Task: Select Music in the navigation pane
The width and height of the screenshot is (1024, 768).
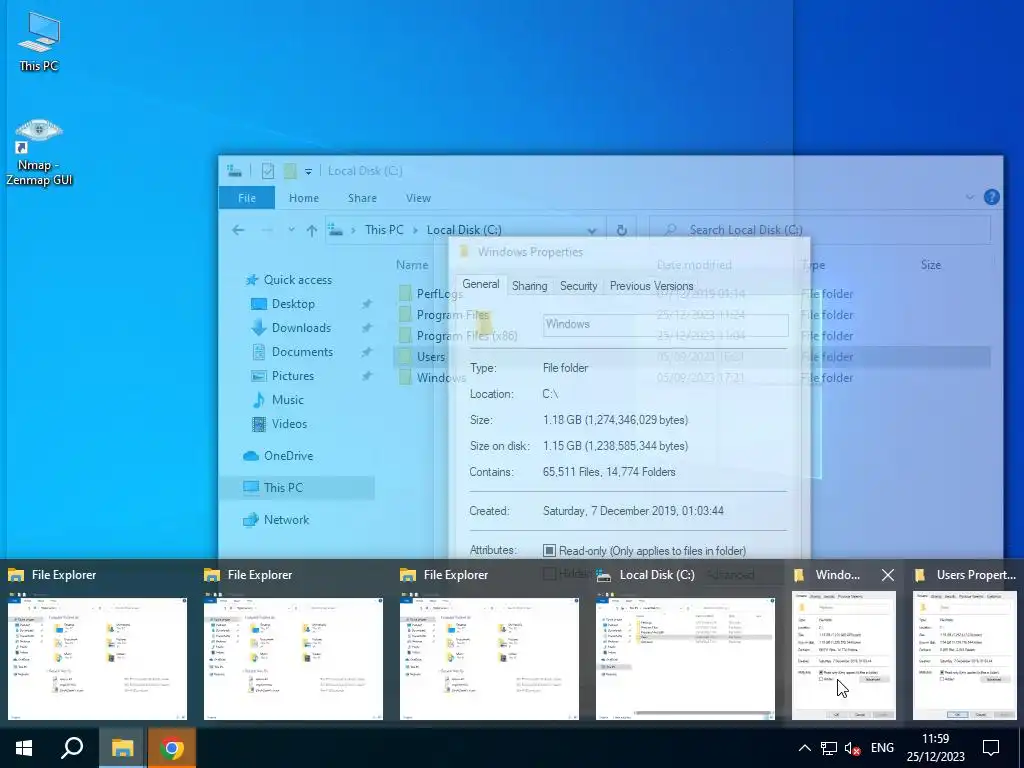Action: click(287, 400)
